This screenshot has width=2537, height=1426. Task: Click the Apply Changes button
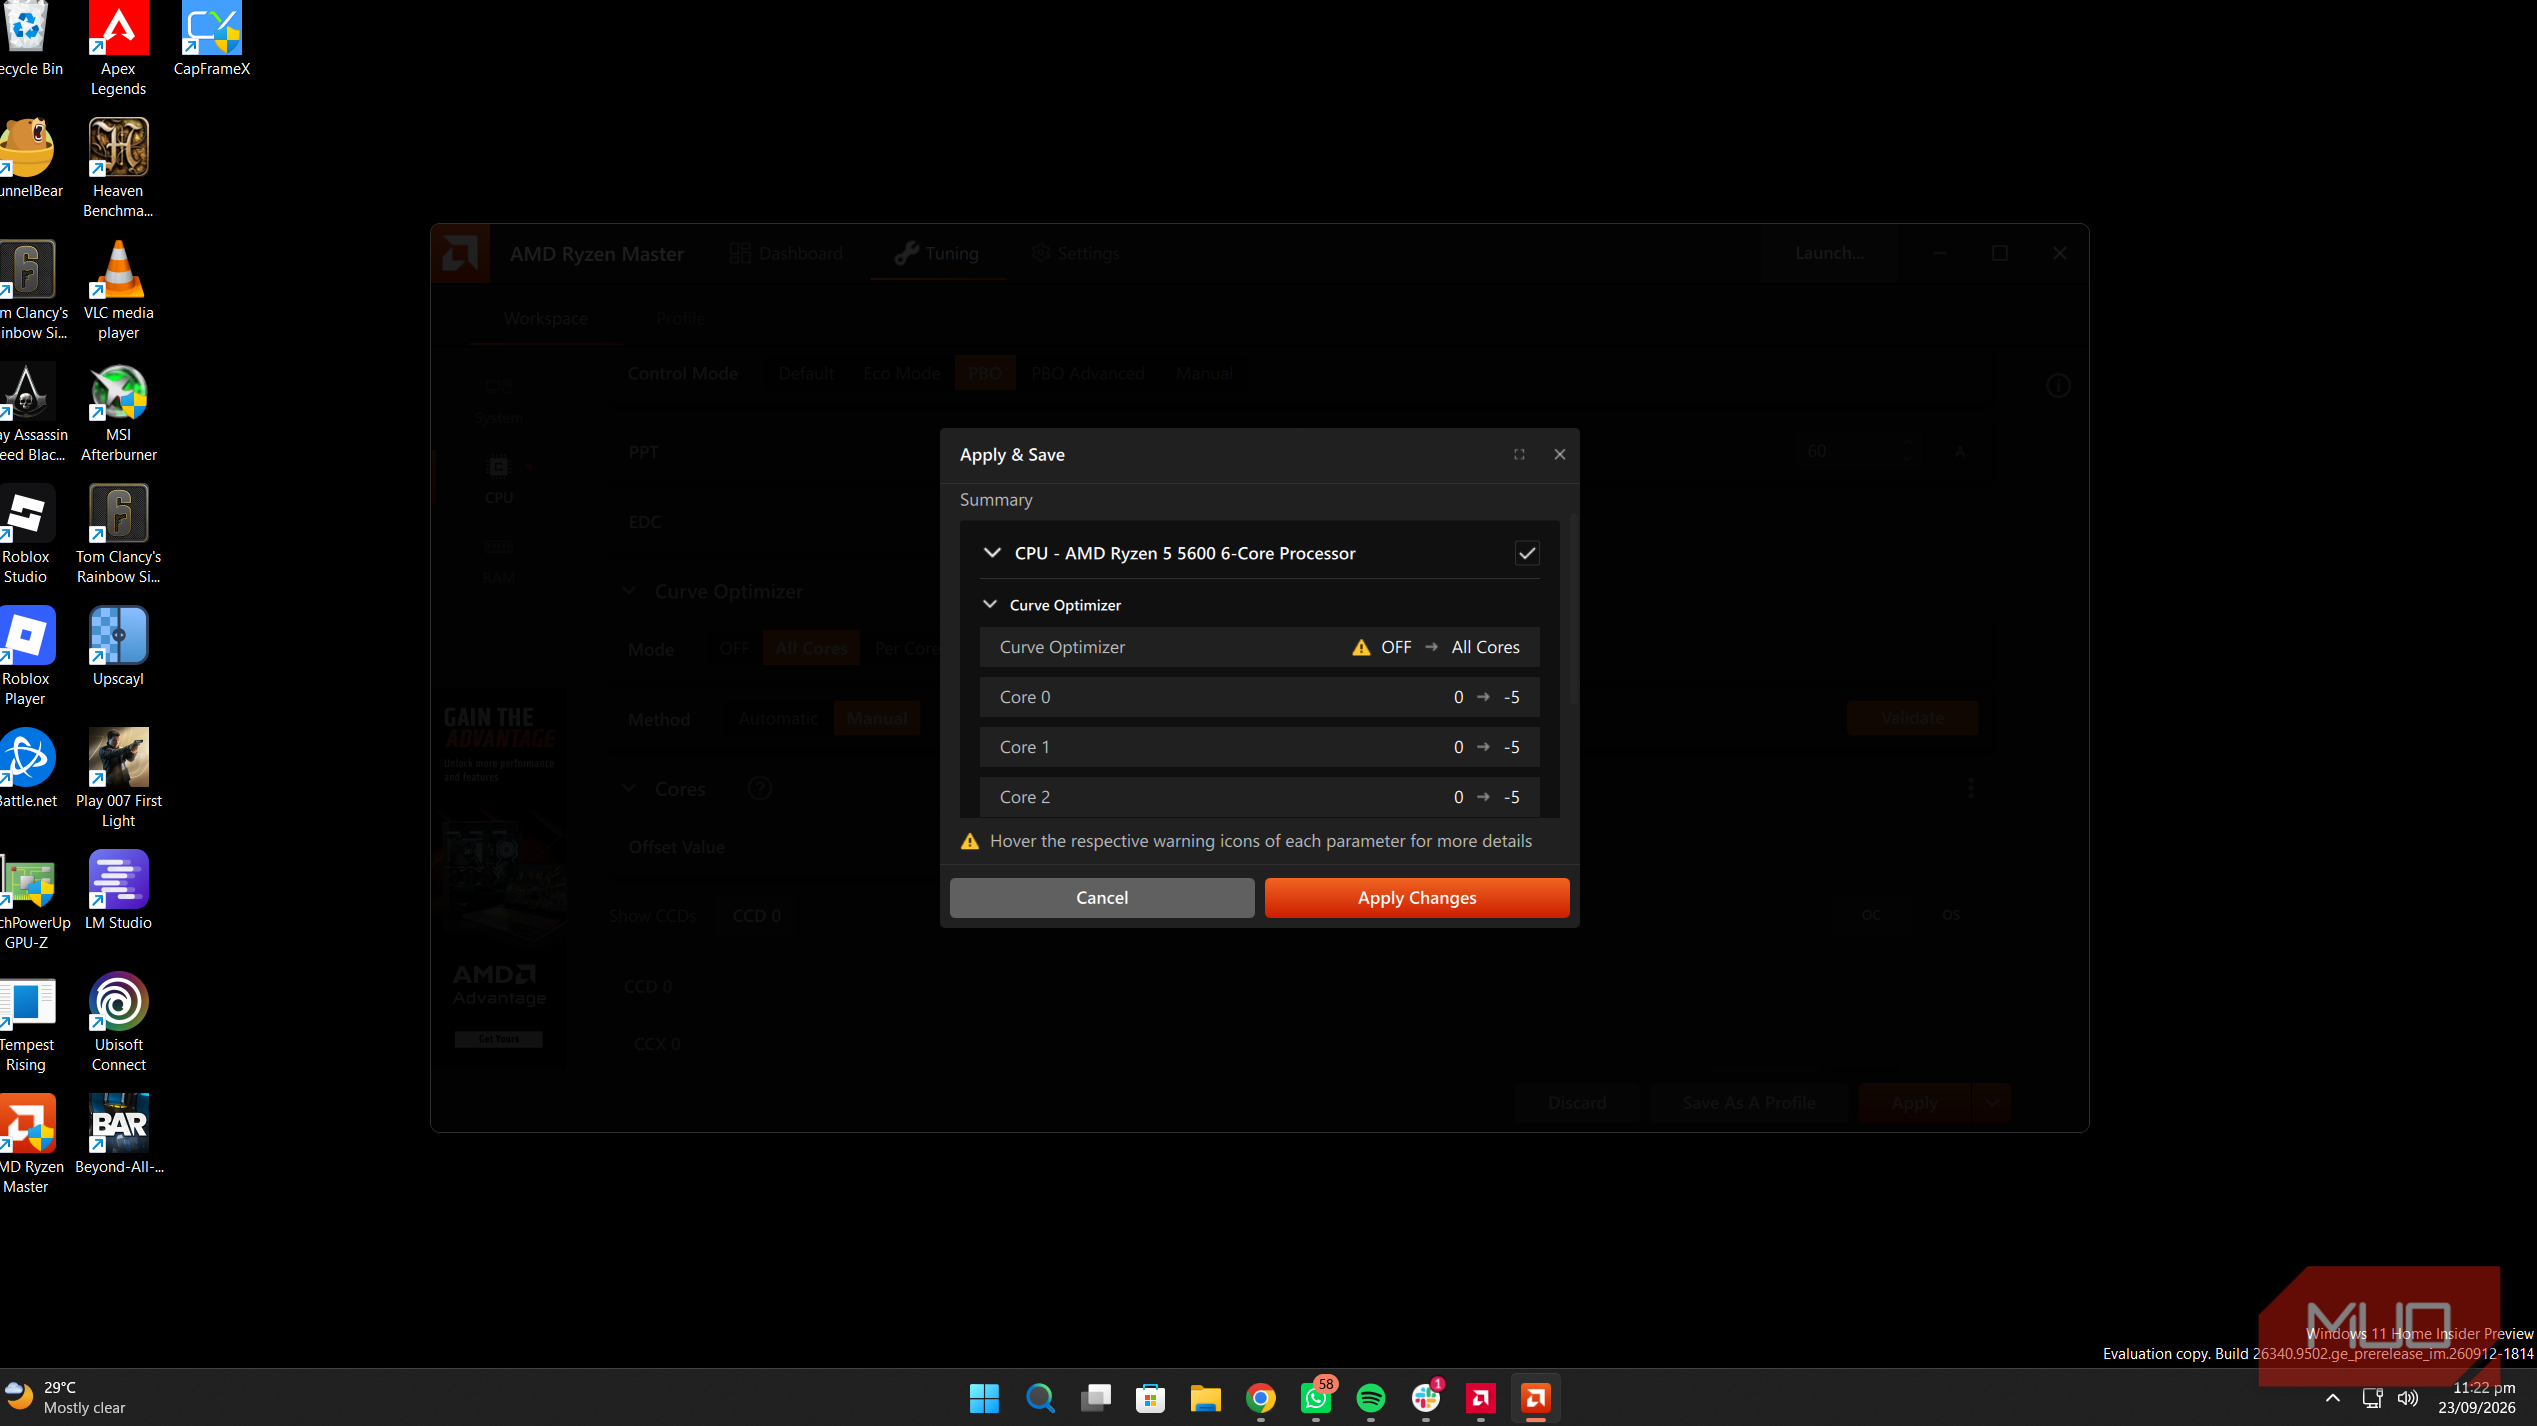(x=1416, y=897)
